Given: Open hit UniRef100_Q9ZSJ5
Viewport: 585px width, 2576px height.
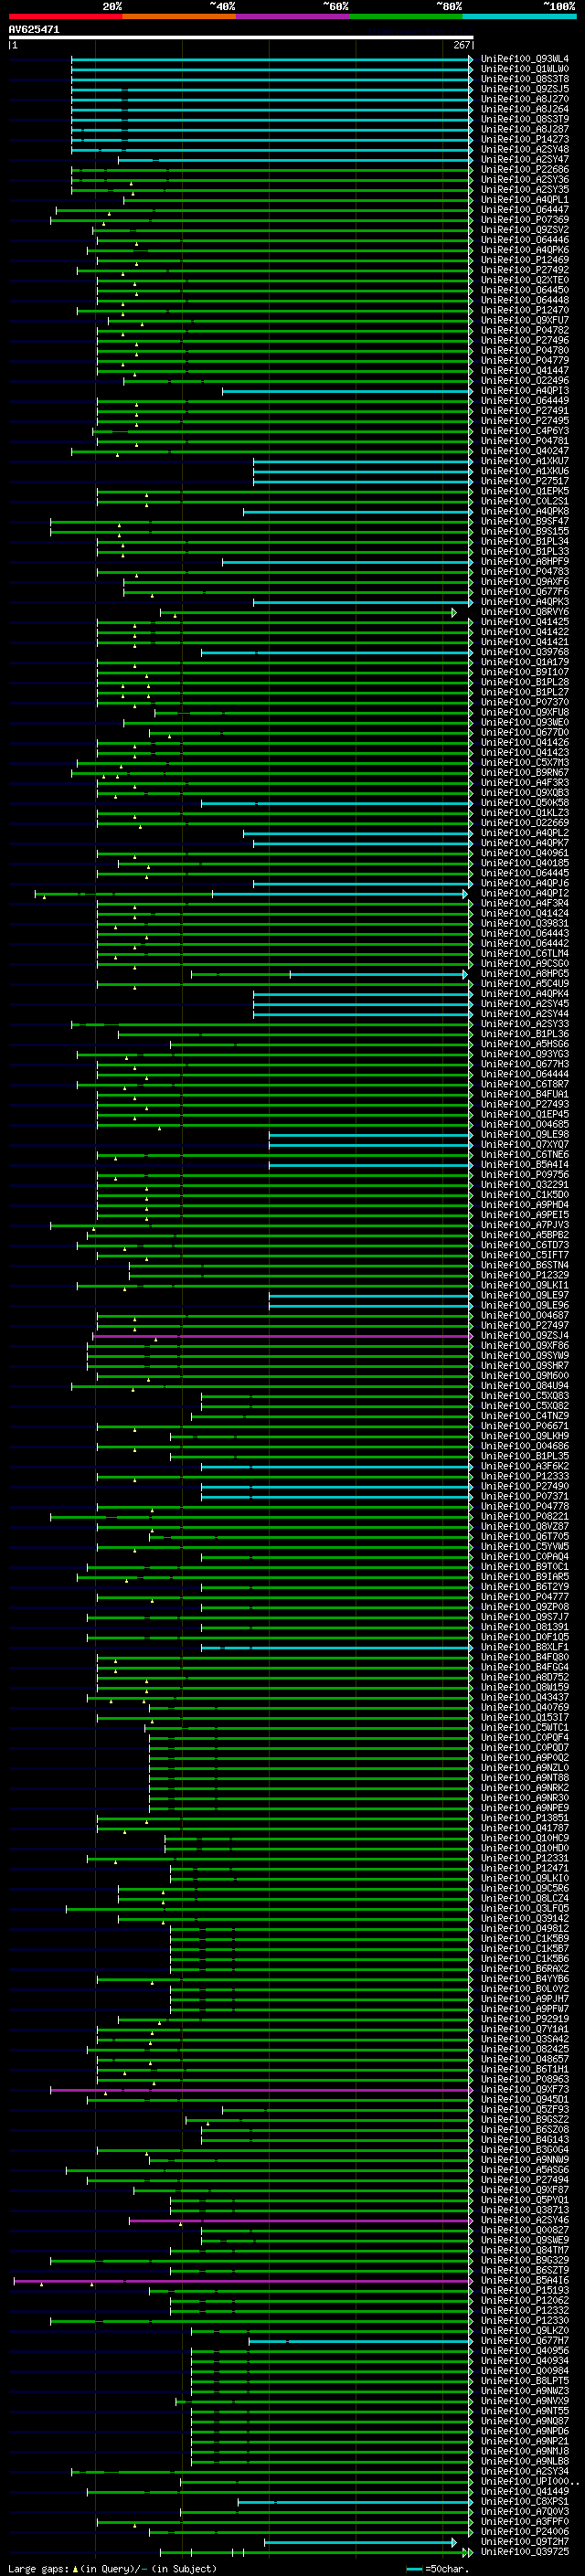Looking at the screenshot, I should [525, 89].
